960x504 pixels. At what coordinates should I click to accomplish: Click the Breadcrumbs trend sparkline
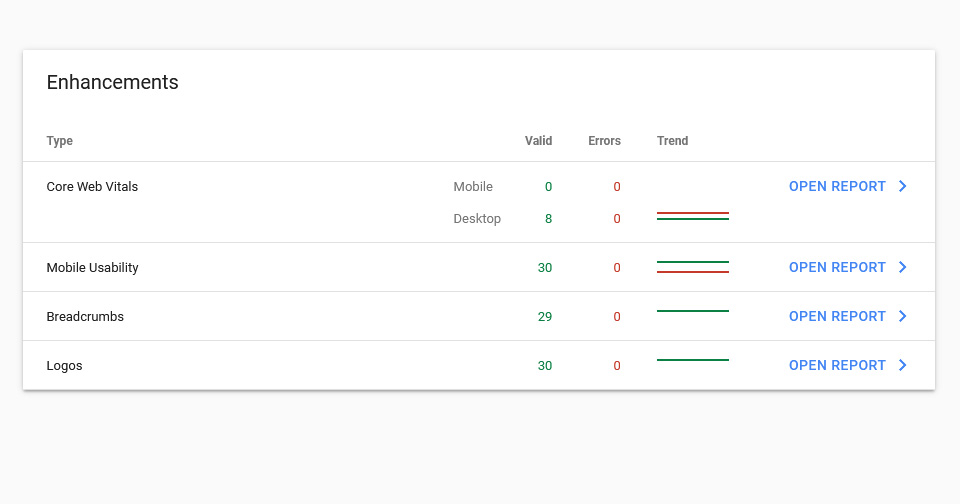(x=692, y=311)
